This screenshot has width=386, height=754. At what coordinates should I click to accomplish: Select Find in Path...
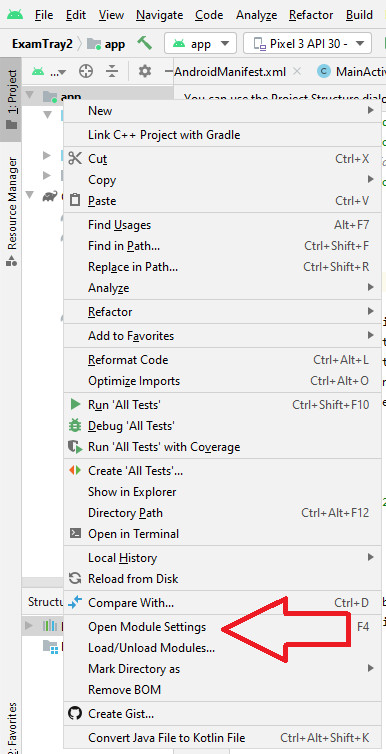pos(223,246)
